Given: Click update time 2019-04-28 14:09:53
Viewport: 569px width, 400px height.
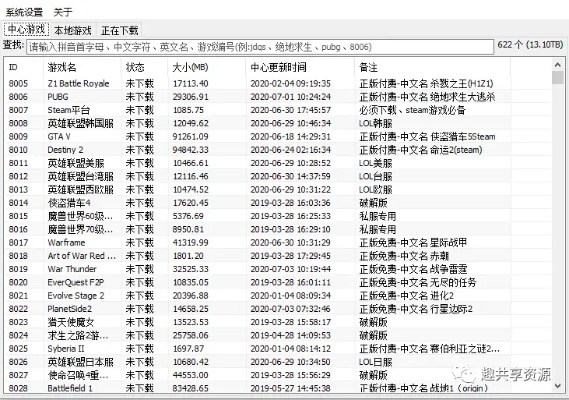Looking at the screenshot, I should [x=290, y=335].
